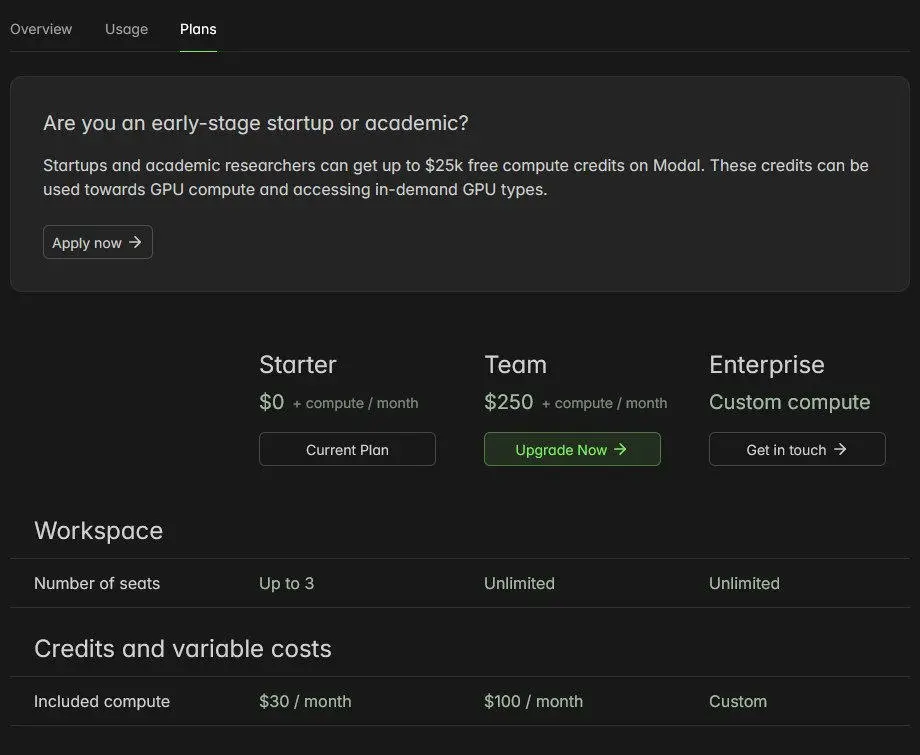
Task: Click the Included compute row label
Action: (102, 702)
